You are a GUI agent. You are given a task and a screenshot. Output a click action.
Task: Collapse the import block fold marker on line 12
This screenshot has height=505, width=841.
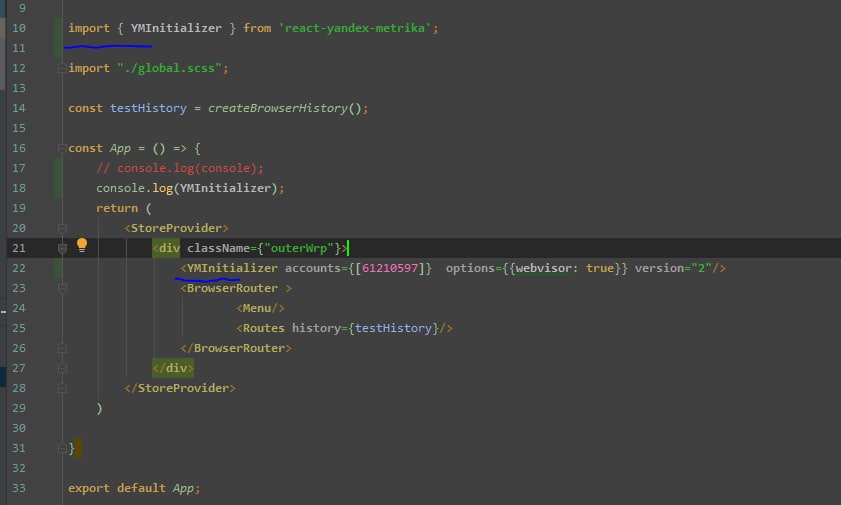62,68
